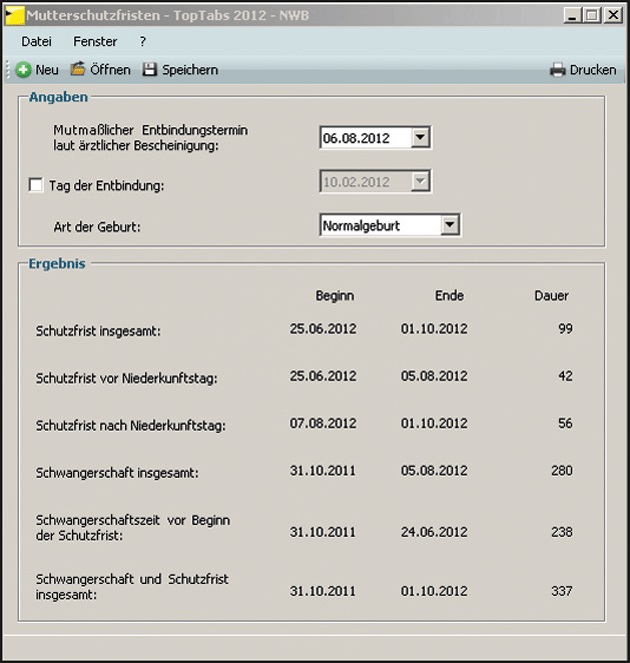The image size is (630, 663).
Task: Maximize the Mutterschutzfristen window
Action: tap(590, 15)
